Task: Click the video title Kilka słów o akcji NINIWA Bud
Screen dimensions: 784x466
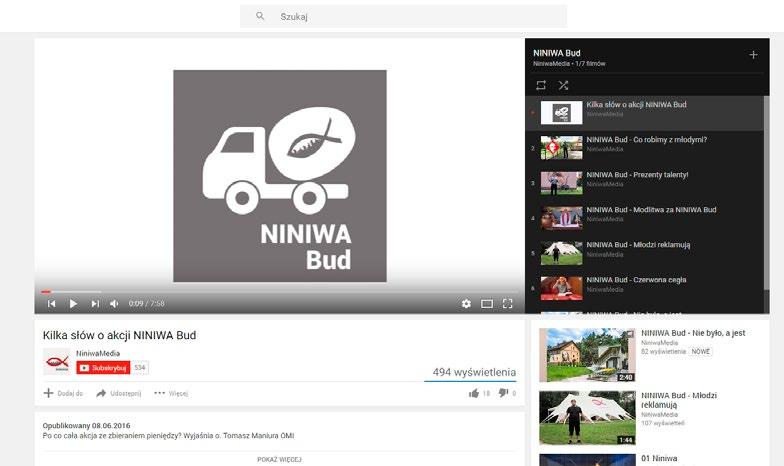Action: click(120, 335)
